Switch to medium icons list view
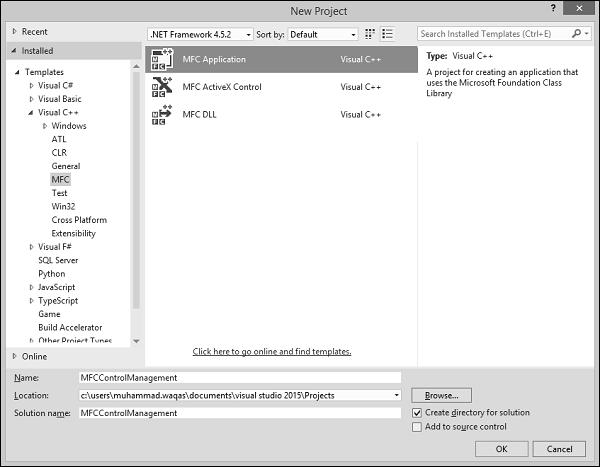The height and width of the screenshot is (467, 600). (x=387, y=34)
